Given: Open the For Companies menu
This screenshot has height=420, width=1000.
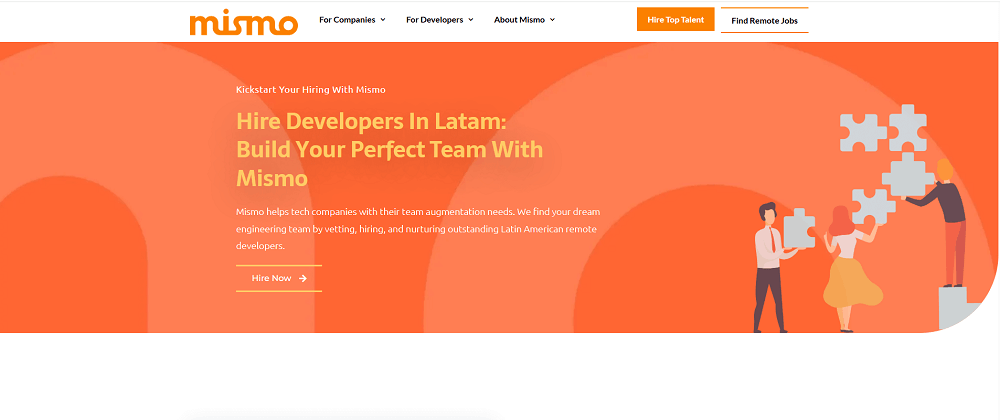Looking at the screenshot, I should coord(346,20).
